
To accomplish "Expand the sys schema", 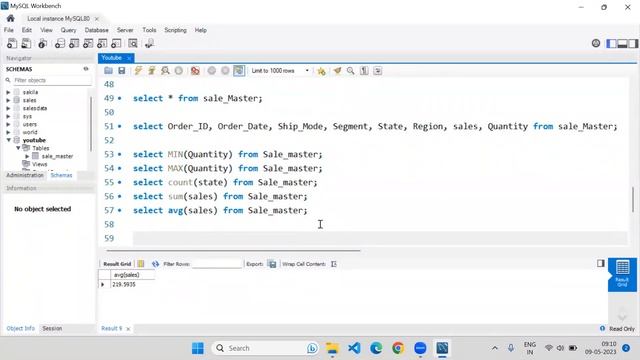I will 8,116.
